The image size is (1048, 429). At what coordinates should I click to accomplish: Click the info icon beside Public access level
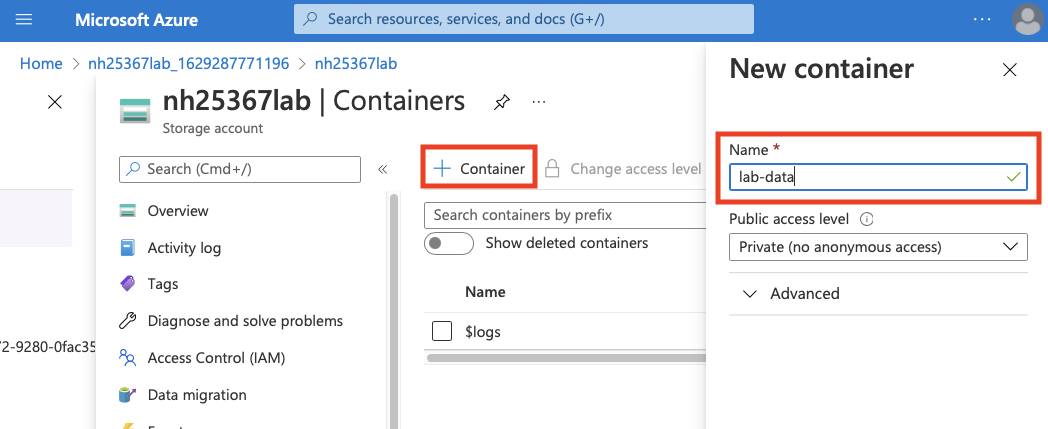click(867, 219)
